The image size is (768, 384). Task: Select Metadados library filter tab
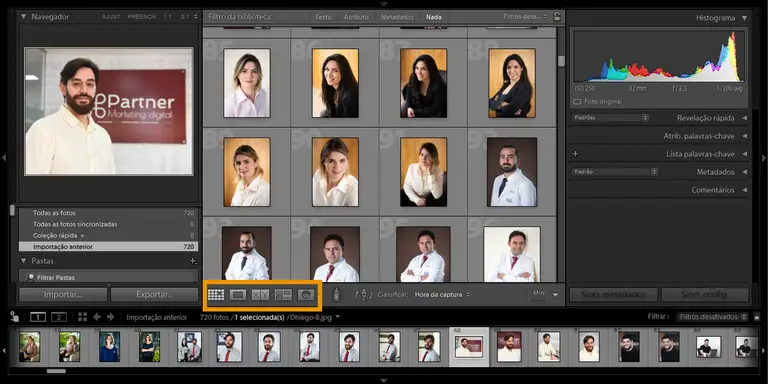coord(397,17)
